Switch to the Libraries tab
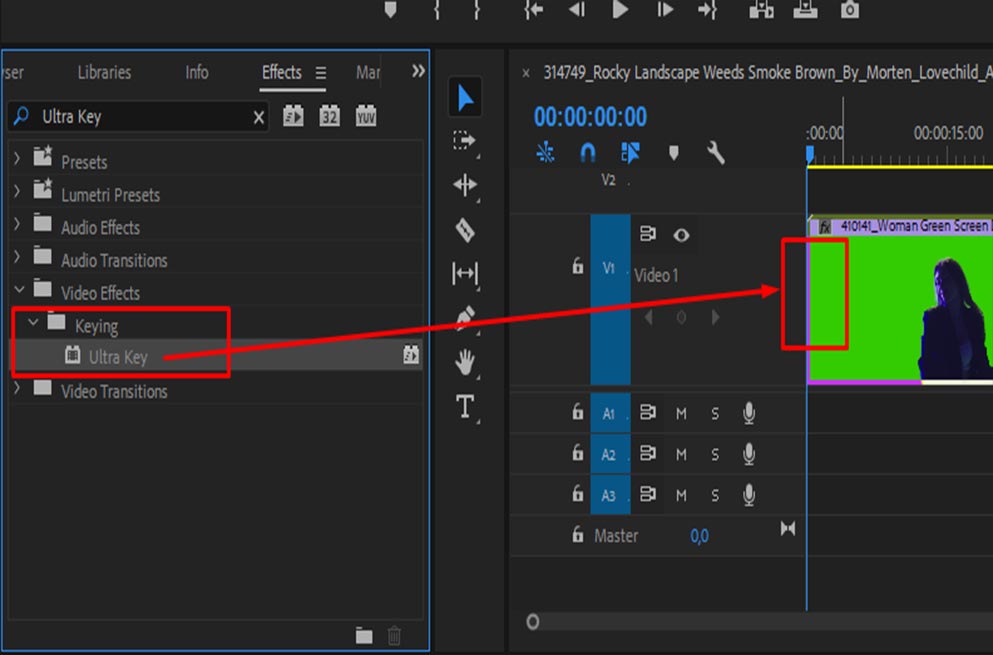 104,72
